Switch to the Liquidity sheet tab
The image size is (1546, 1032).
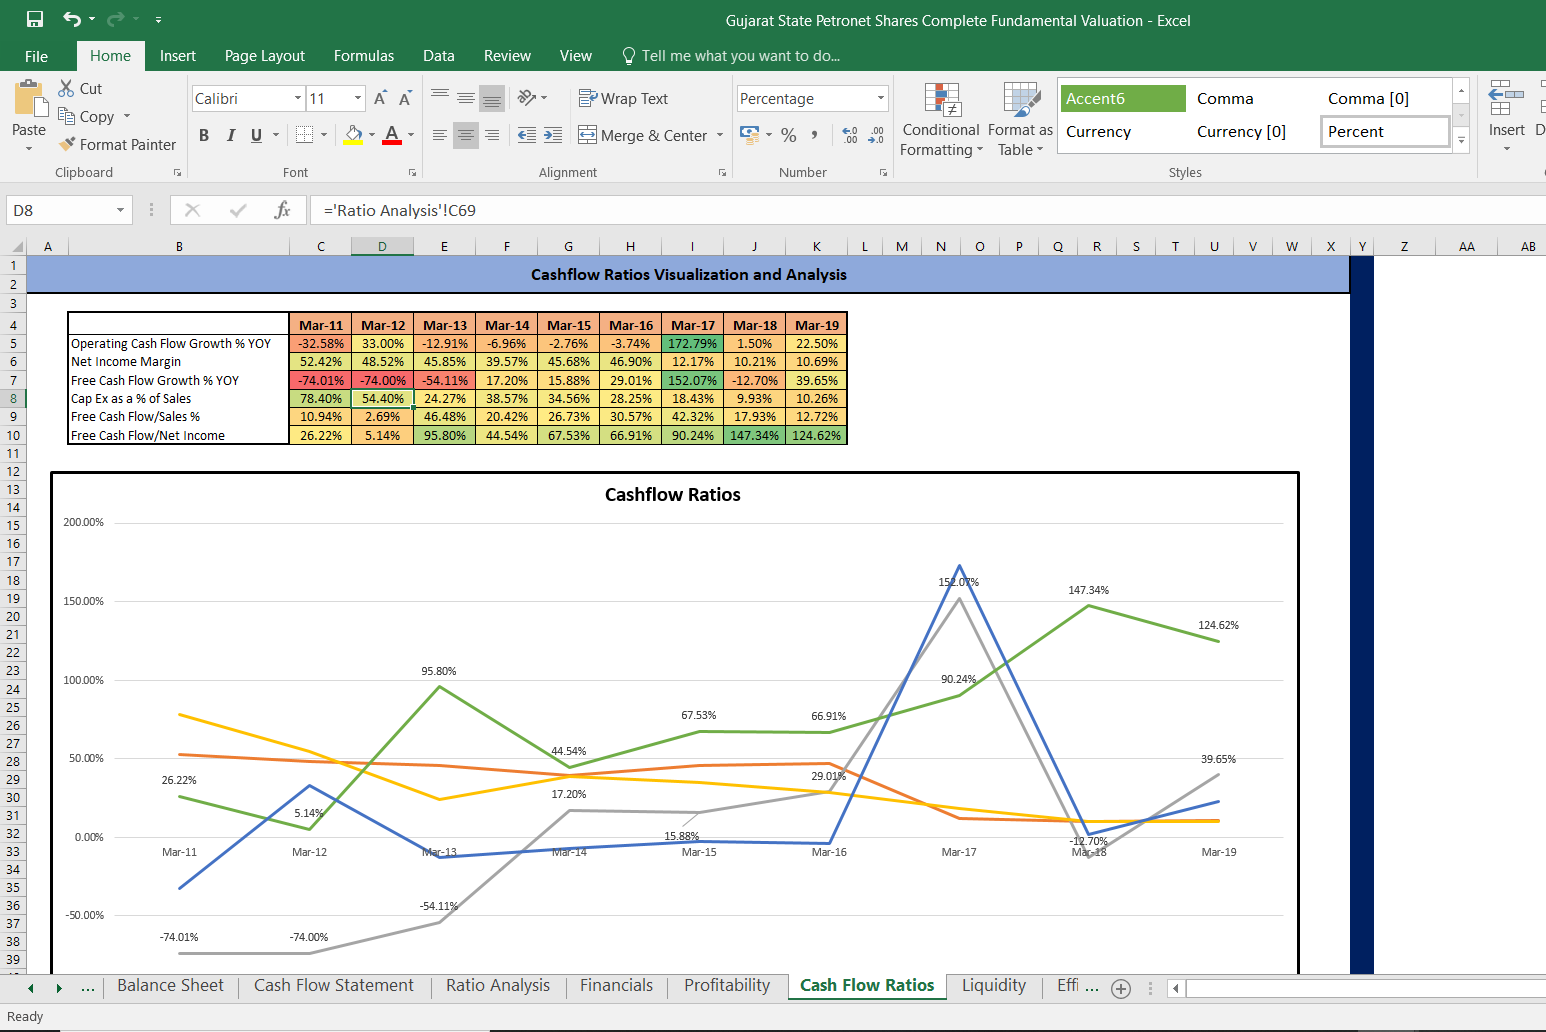[994, 986]
